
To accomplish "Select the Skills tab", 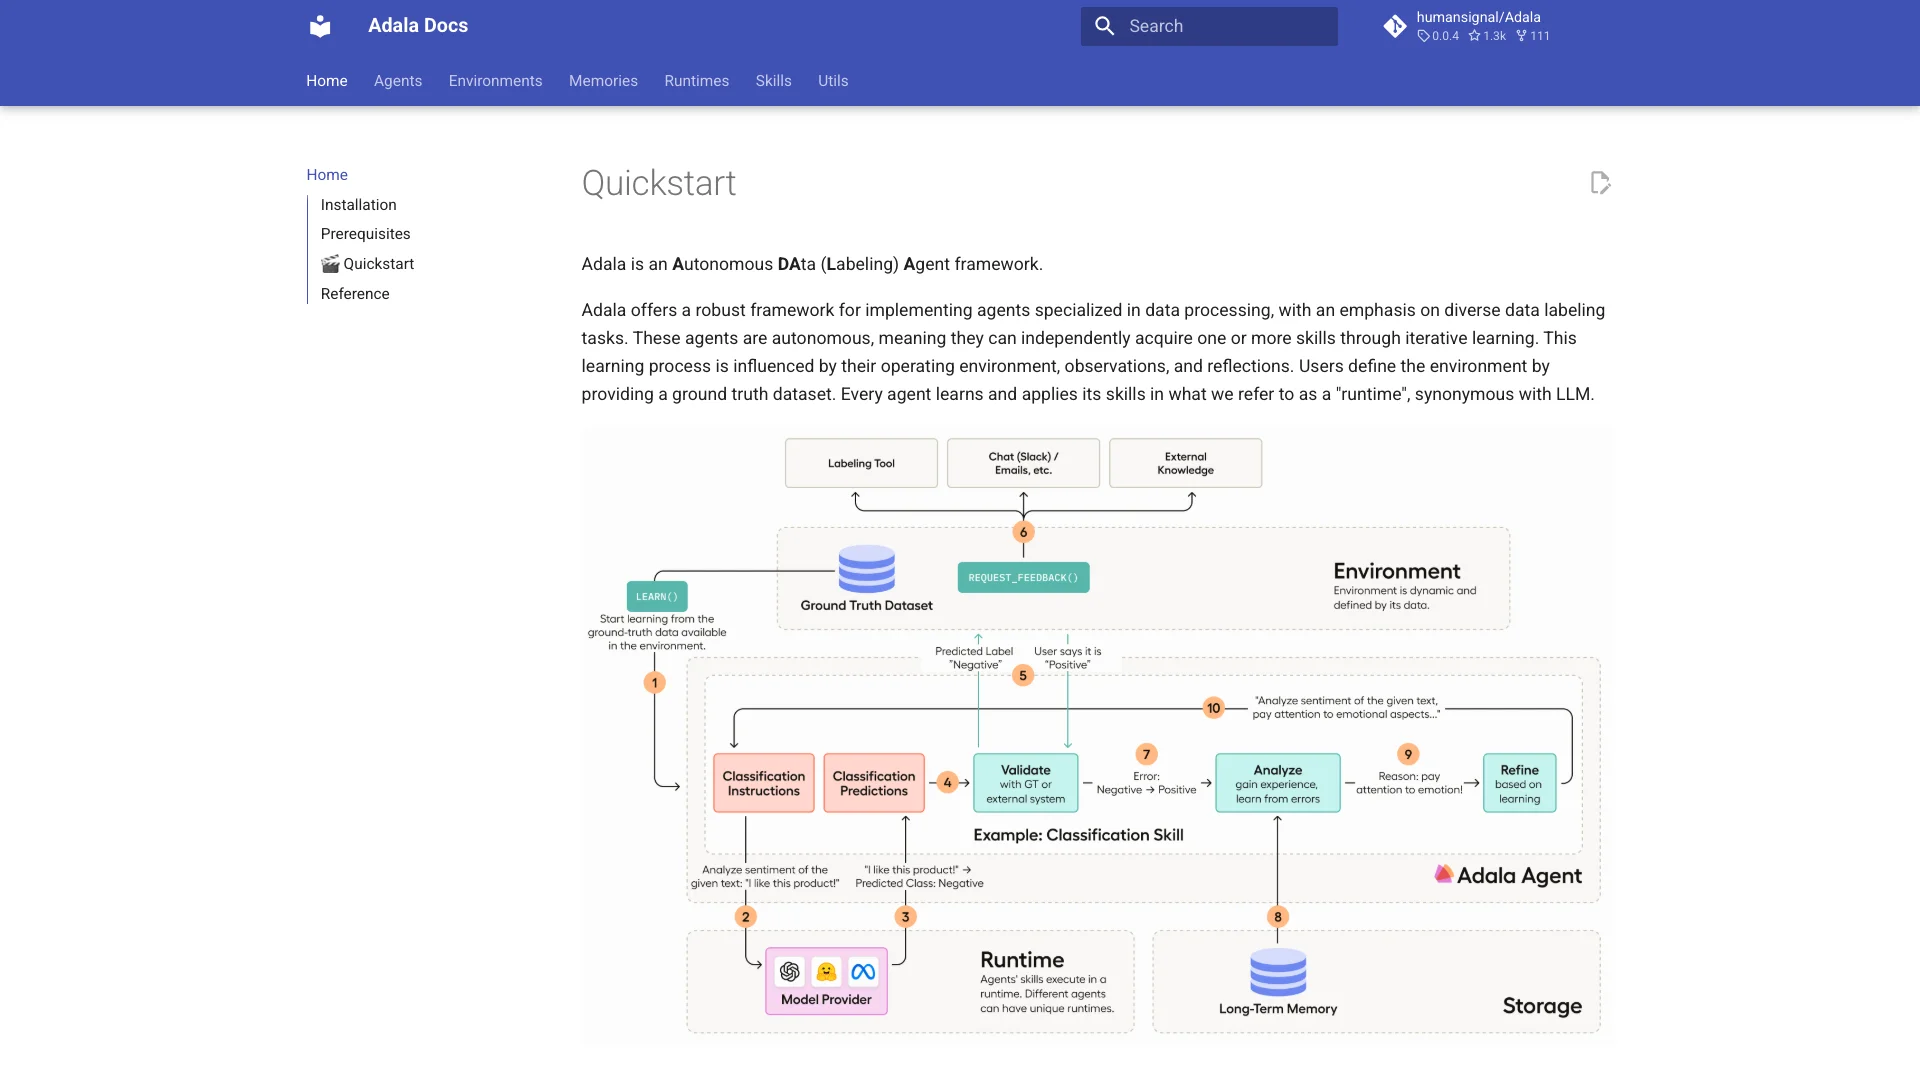I will 773,81.
